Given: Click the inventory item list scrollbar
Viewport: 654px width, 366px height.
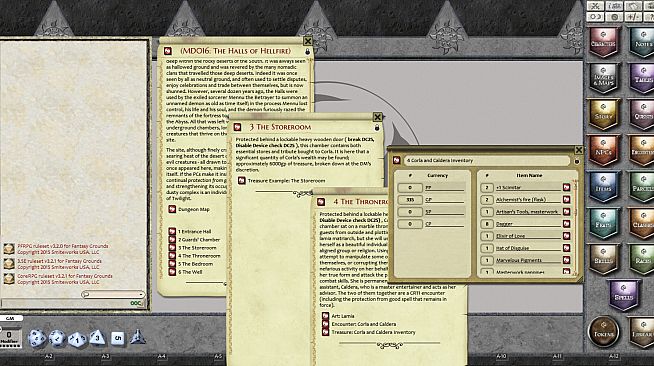Looking at the screenshot, I should pyautogui.click(x=575, y=227).
